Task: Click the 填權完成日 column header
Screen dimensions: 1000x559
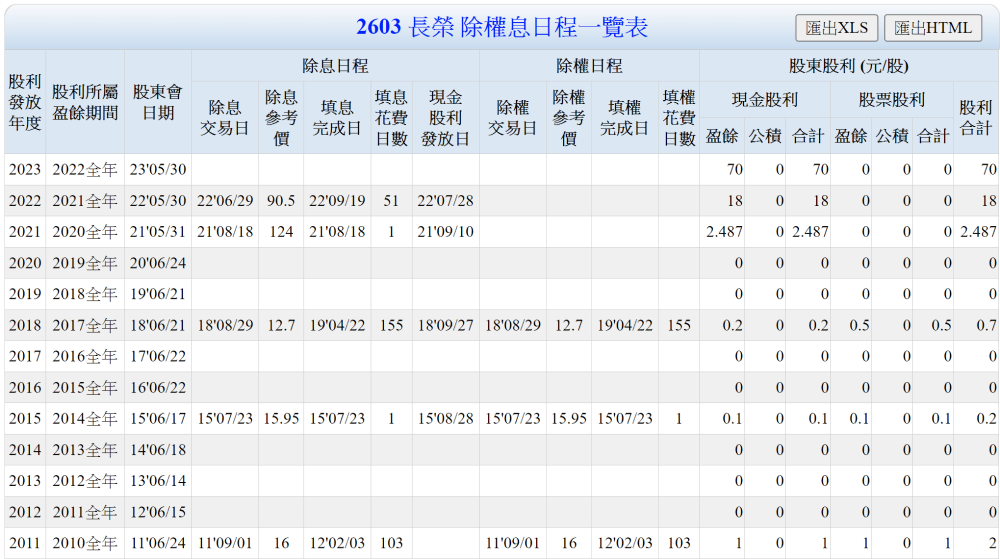Action: (624, 117)
